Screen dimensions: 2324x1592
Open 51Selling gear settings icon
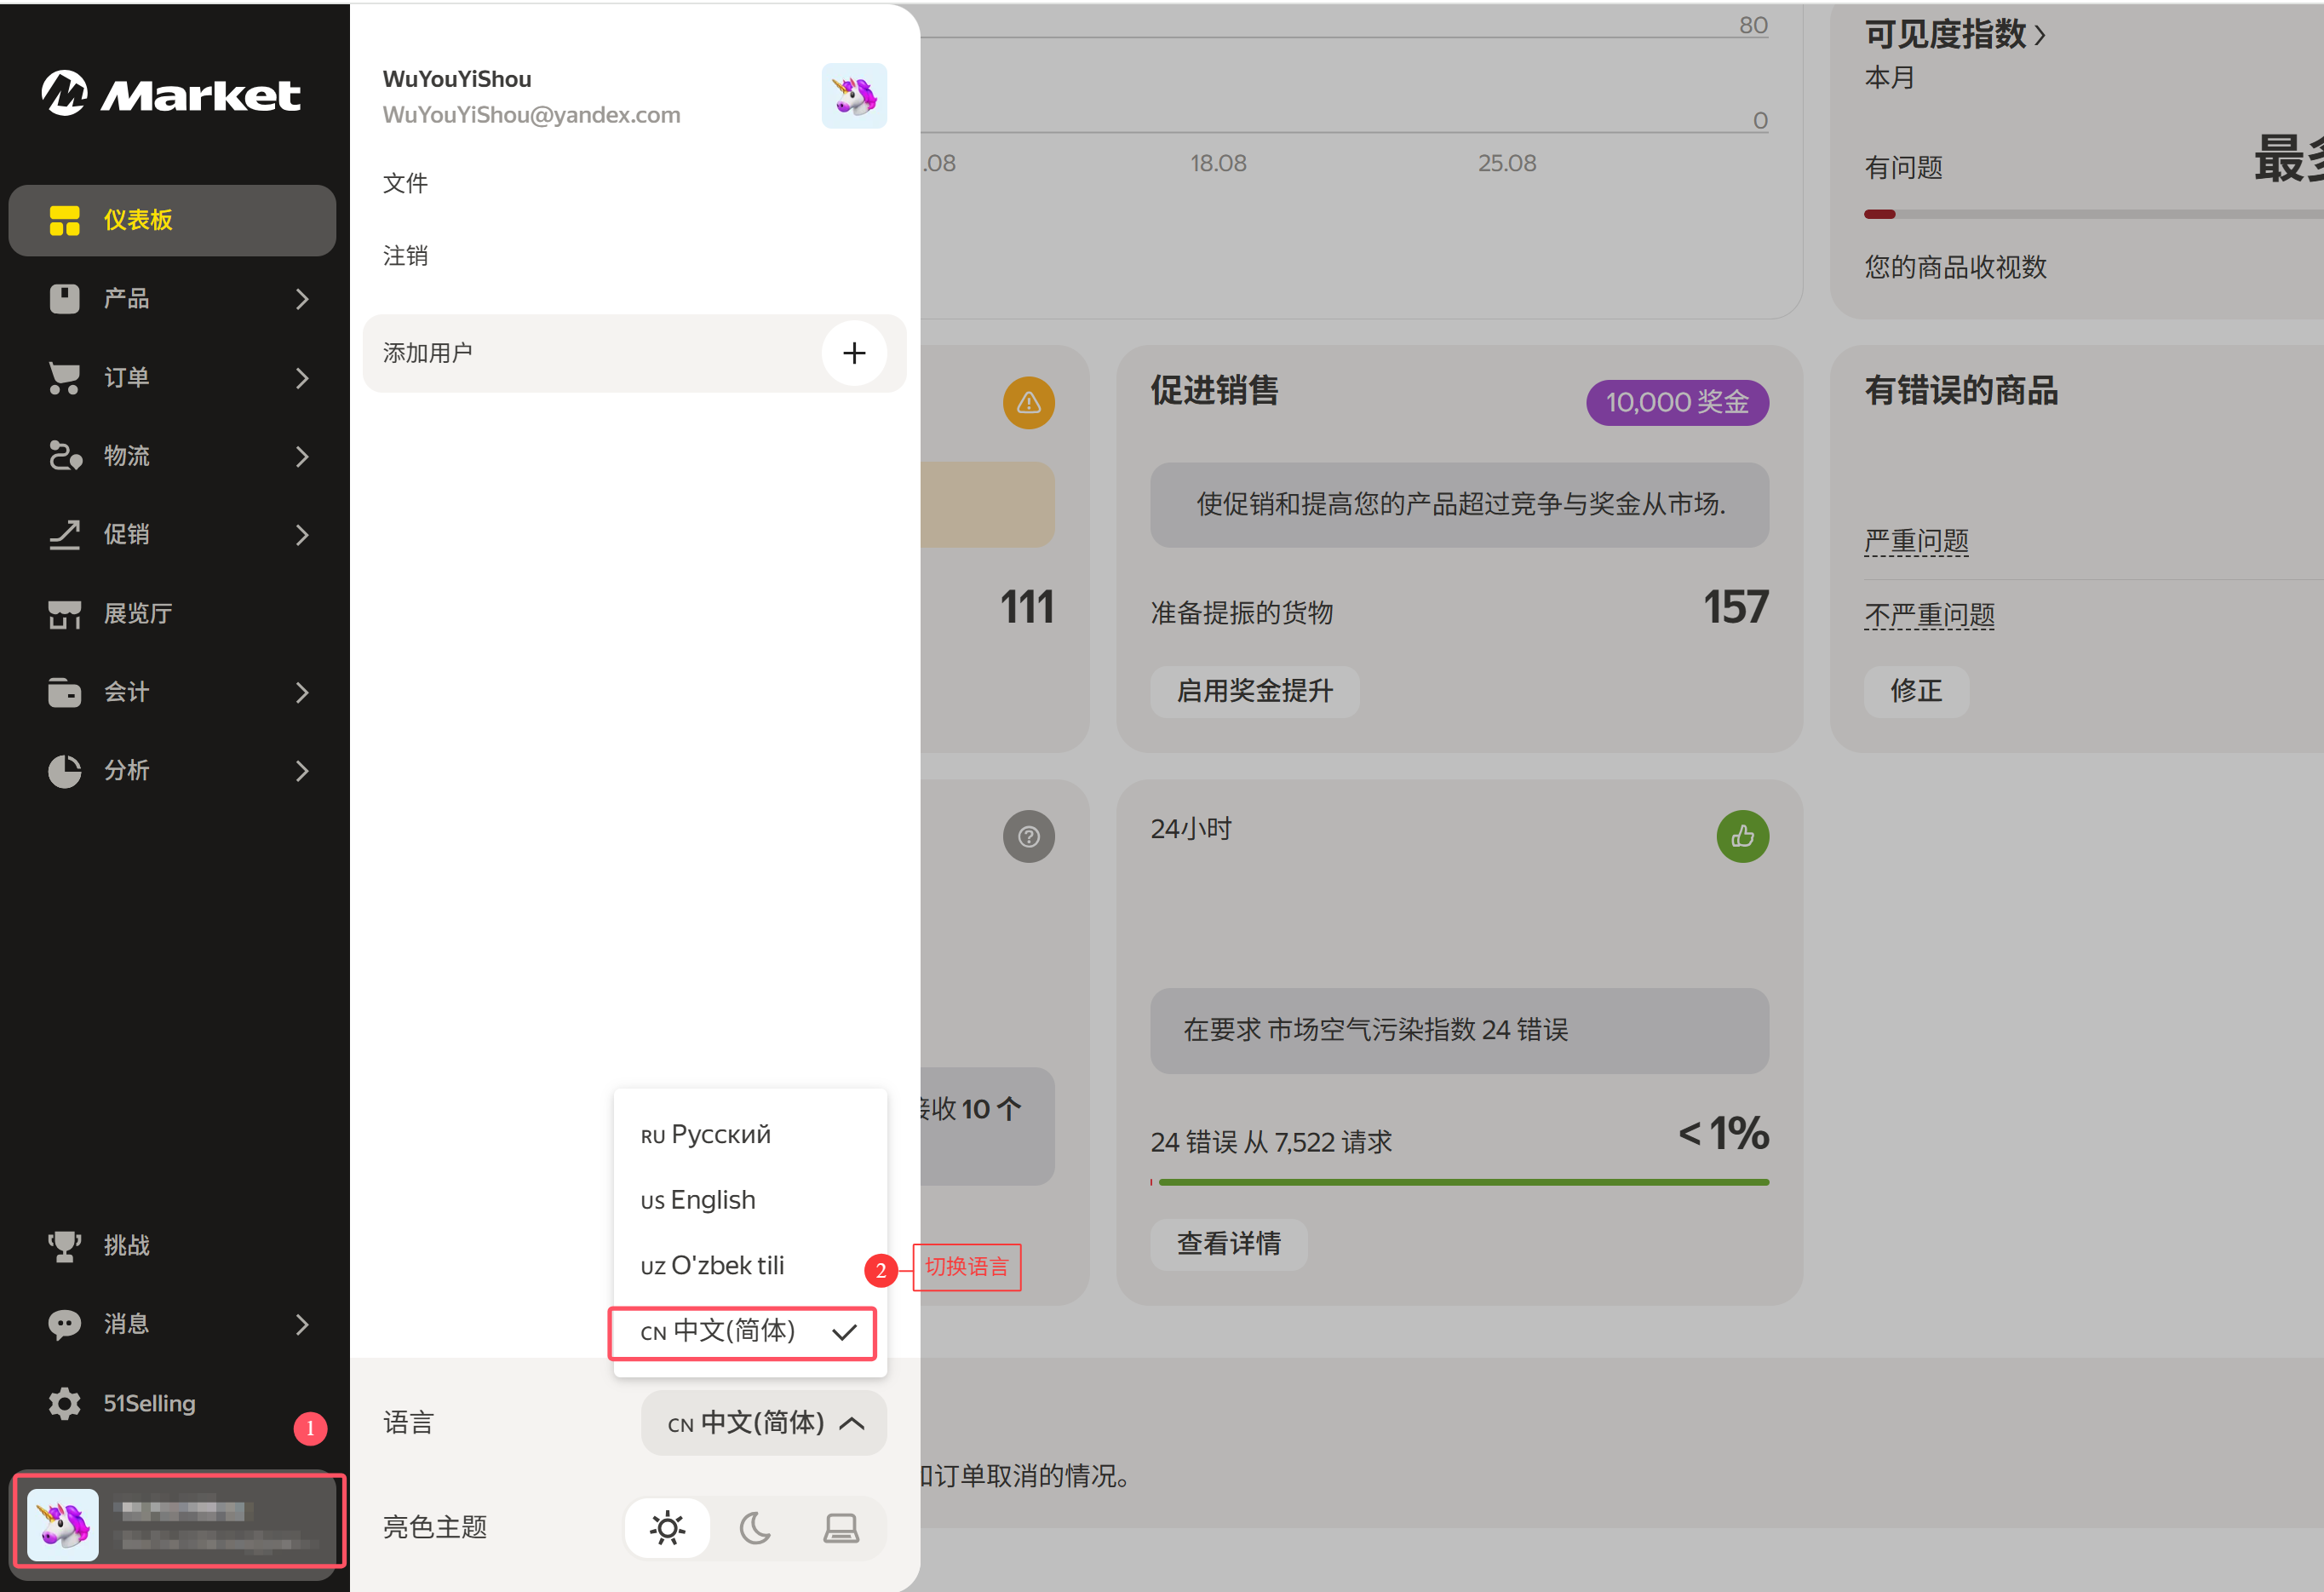[x=65, y=1403]
